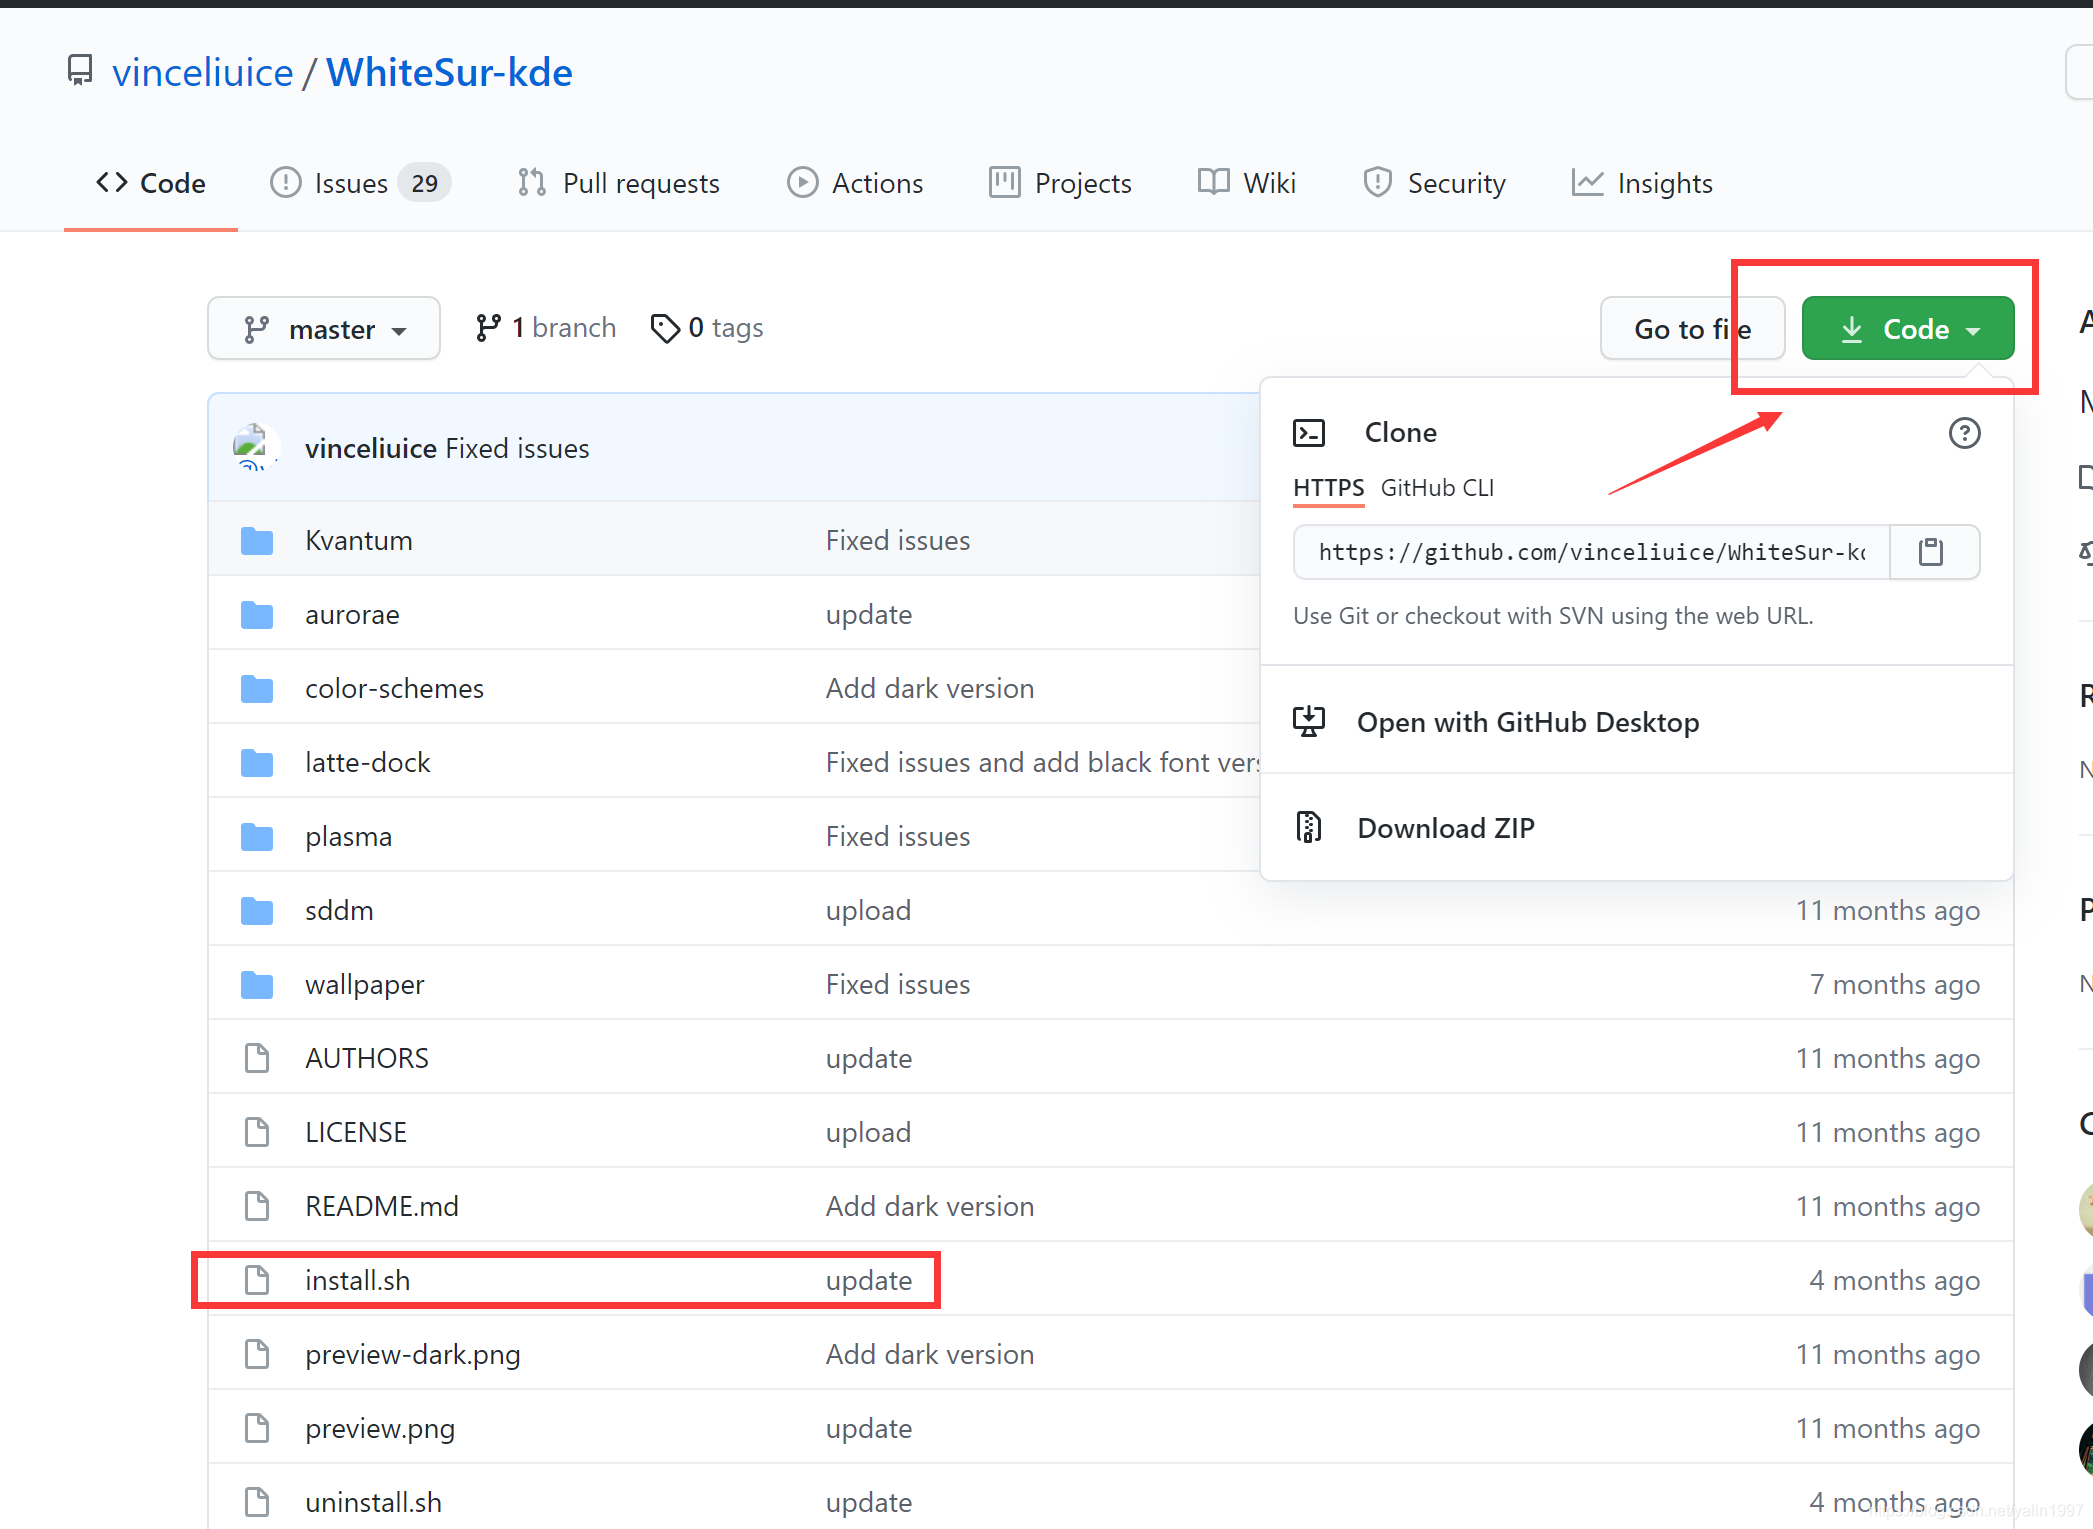Select the HTTPS clone tab
The height and width of the screenshot is (1529, 2093).
point(1328,488)
